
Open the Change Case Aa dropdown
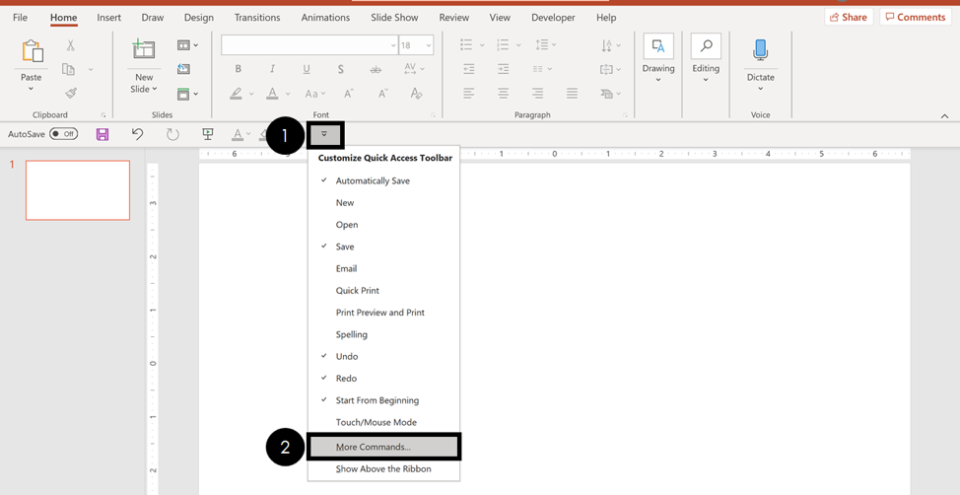coord(315,94)
